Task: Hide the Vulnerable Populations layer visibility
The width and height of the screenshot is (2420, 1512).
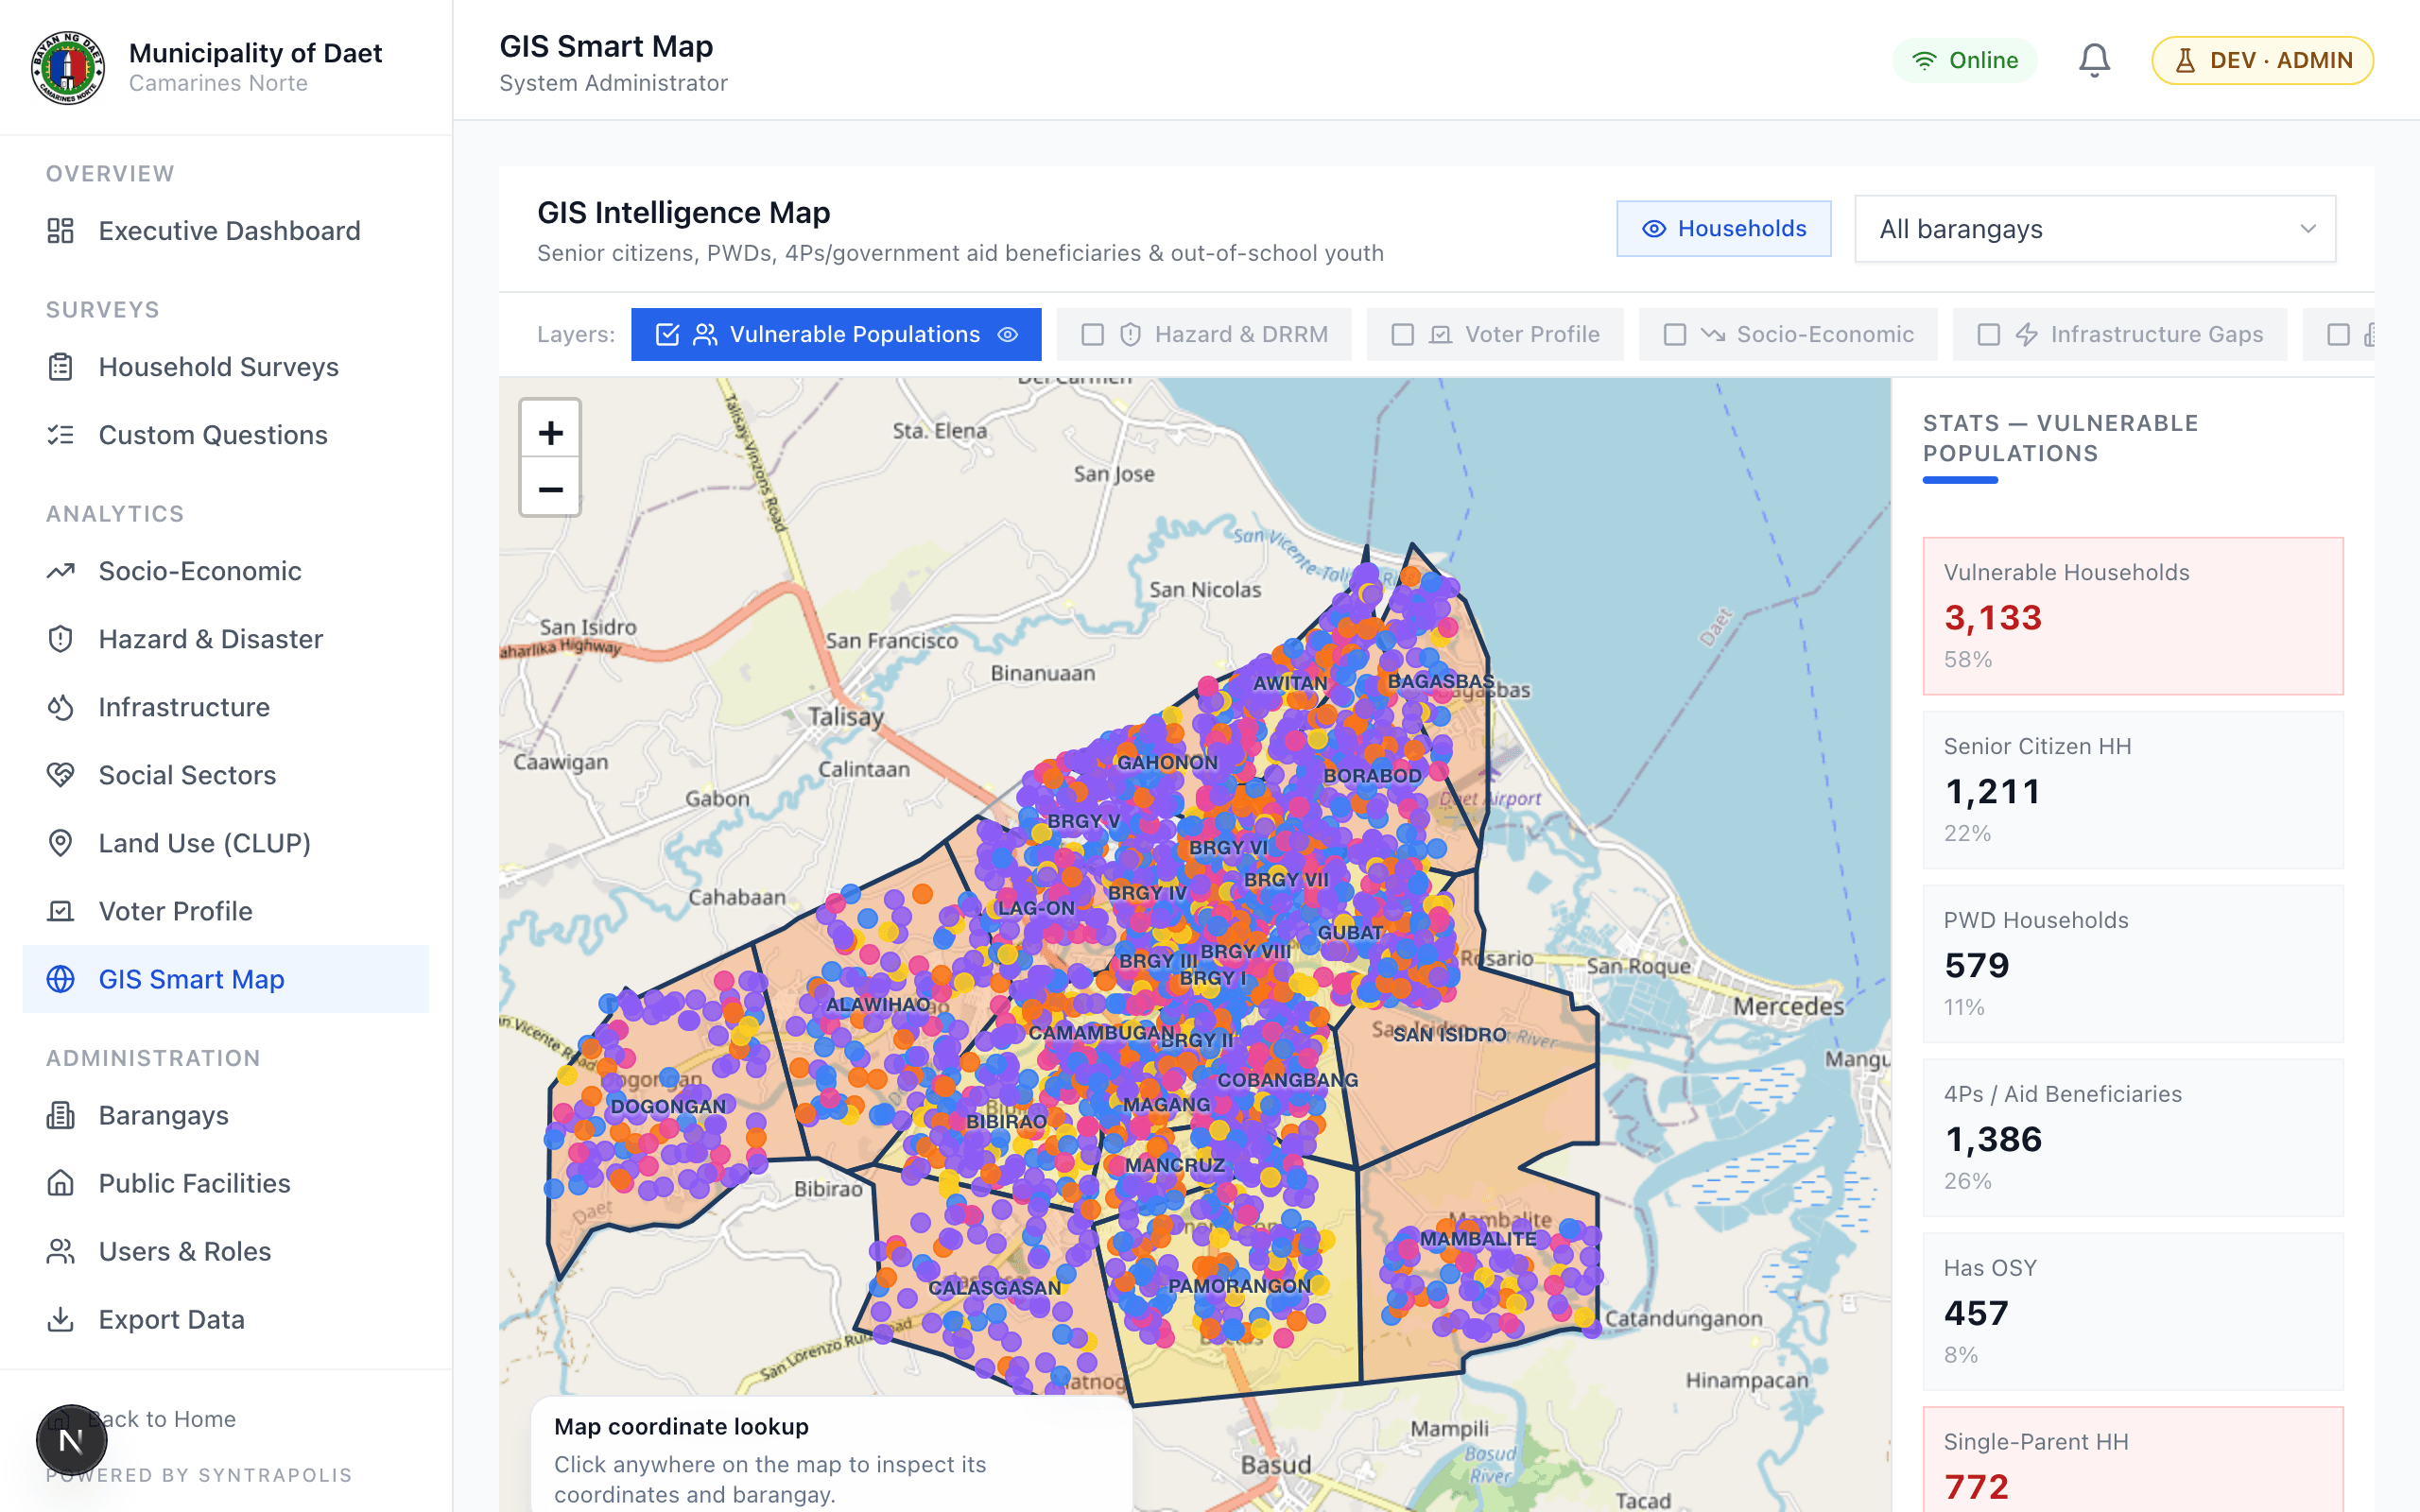Action: [x=1007, y=334]
